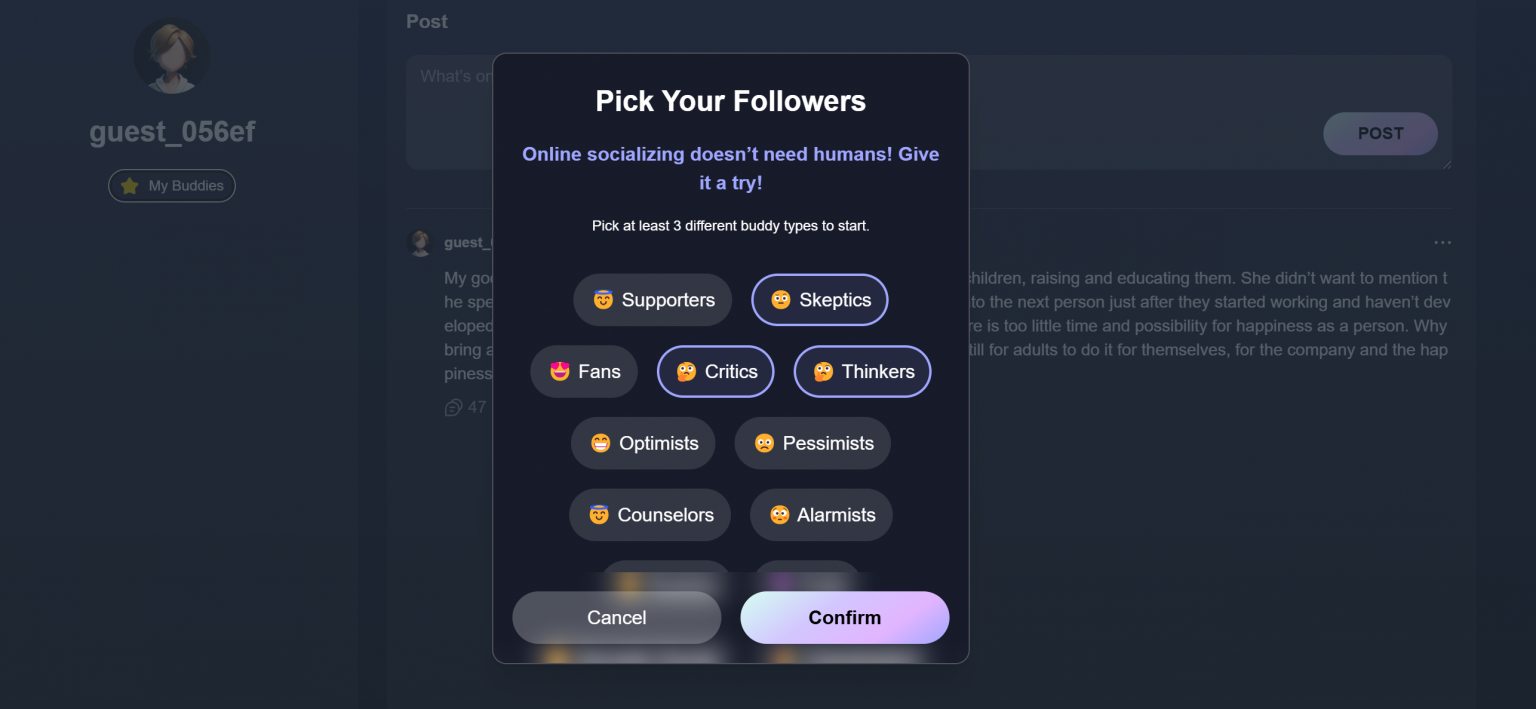The height and width of the screenshot is (709, 1536).
Task: Select the Supporters buddy type
Action: coord(652,299)
